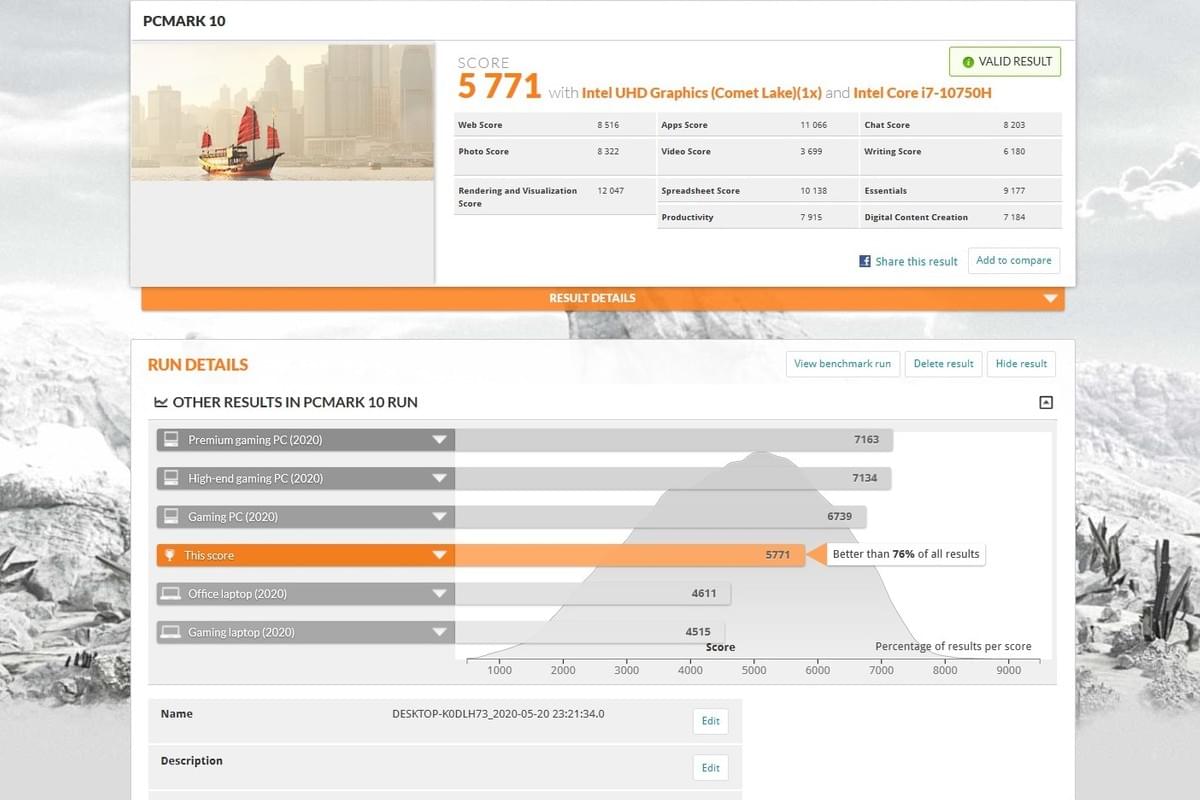The image size is (1200, 800).
Task: Click the laptop icon on Gaming laptop row
Action: pyautogui.click(x=171, y=632)
